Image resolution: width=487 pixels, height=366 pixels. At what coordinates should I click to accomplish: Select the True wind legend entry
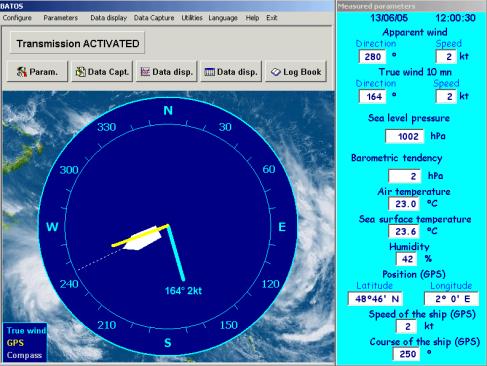tap(26, 331)
